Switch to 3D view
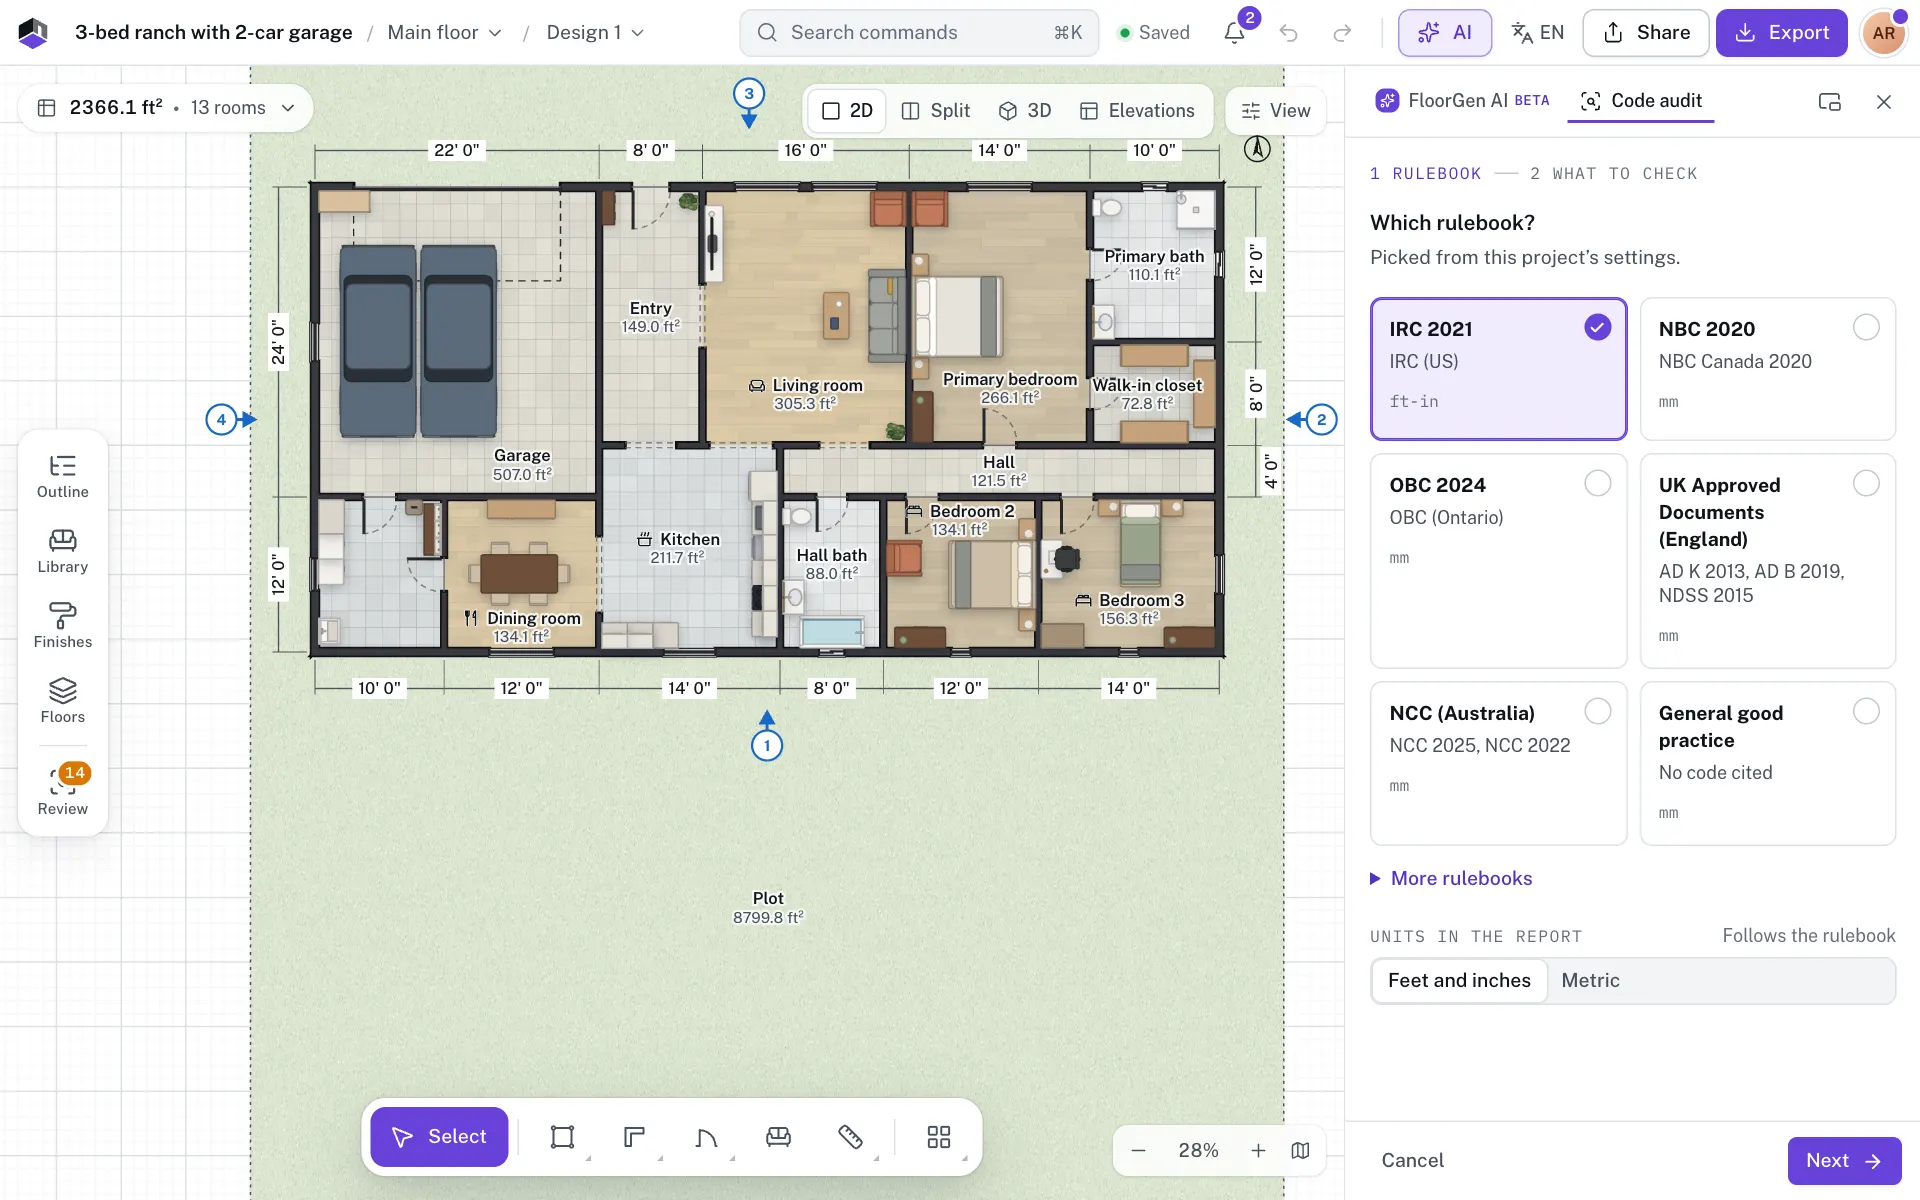This screenshot has width=1920, height=1200. (x=1026, y=111)
